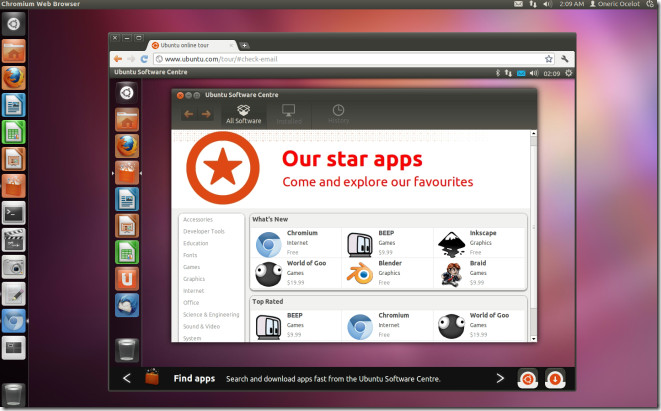Open Ubuntu One in the tour launcher
Screen dimensions: 661x411
127,279
